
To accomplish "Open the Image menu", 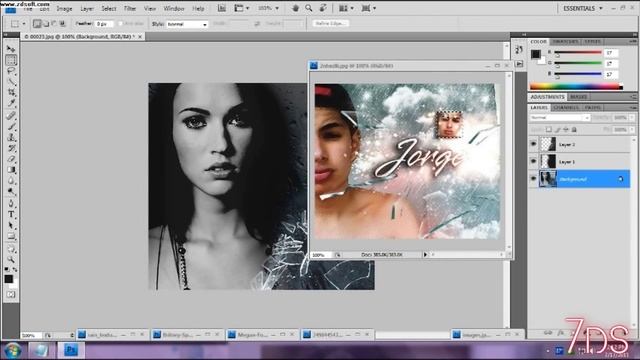I will tap(64, 9).
